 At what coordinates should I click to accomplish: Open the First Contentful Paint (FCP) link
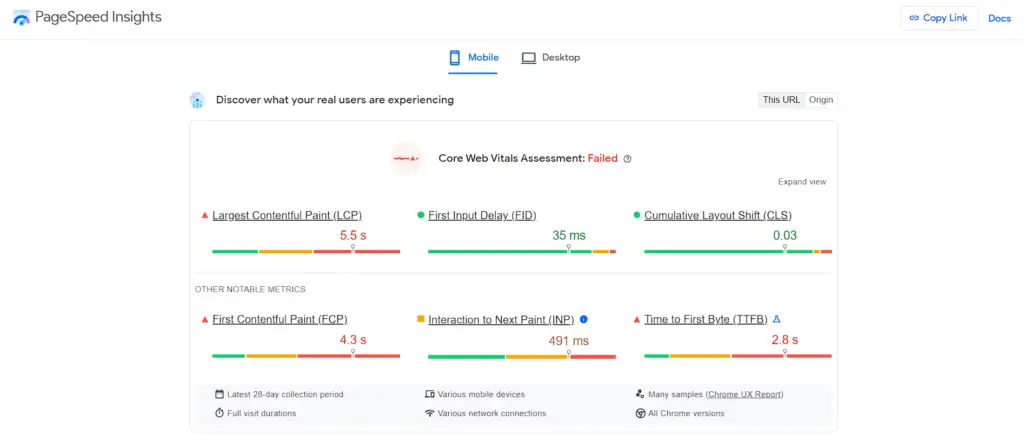click(280, 319)
